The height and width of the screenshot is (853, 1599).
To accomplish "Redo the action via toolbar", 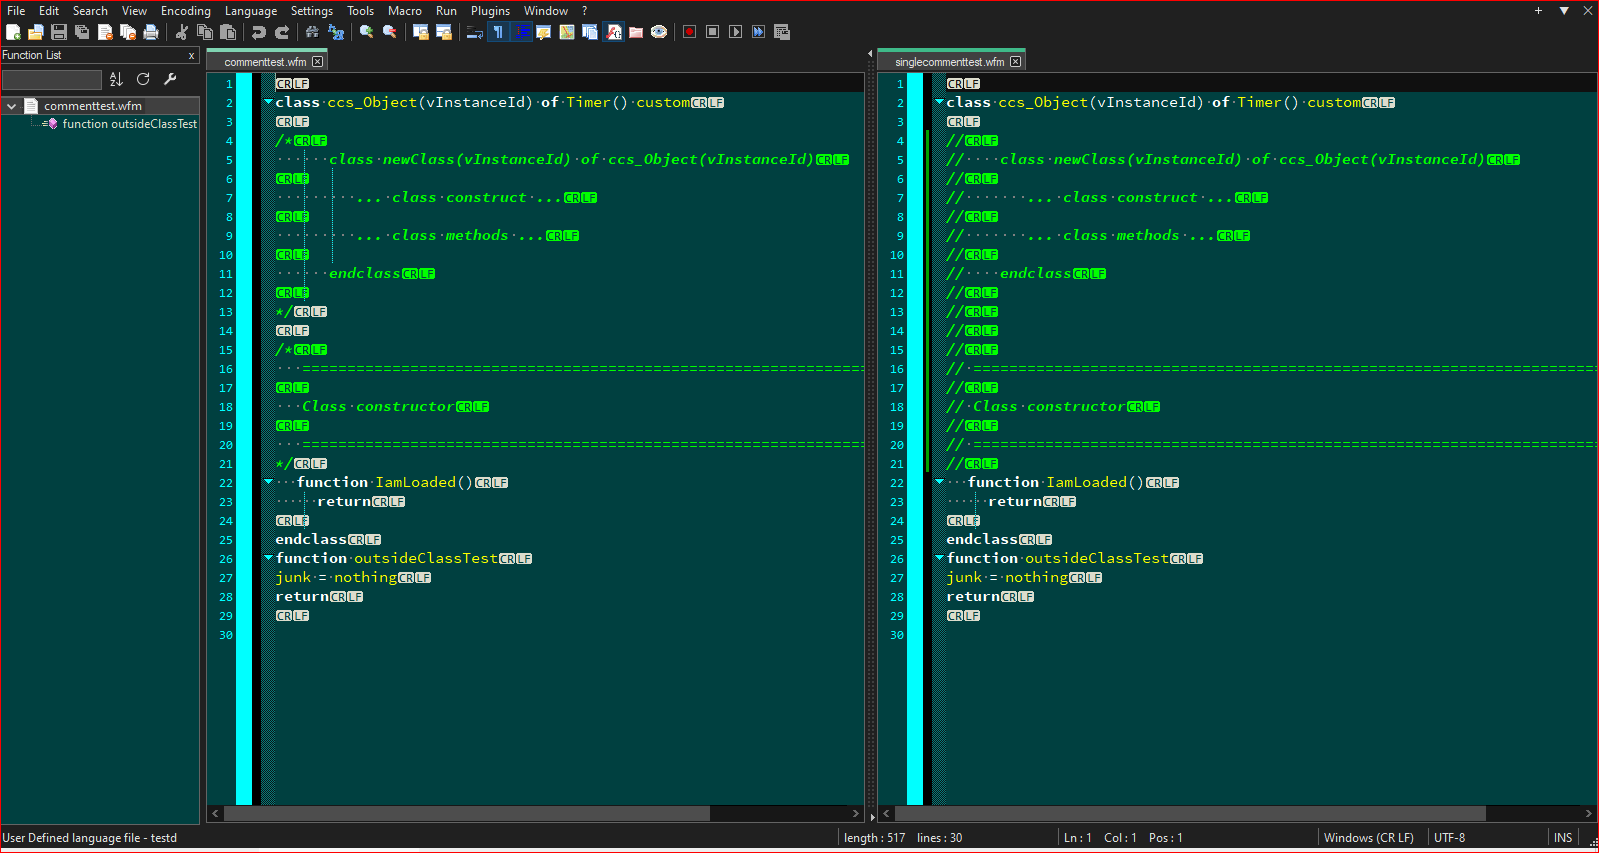I will click(x=282, y=32).
